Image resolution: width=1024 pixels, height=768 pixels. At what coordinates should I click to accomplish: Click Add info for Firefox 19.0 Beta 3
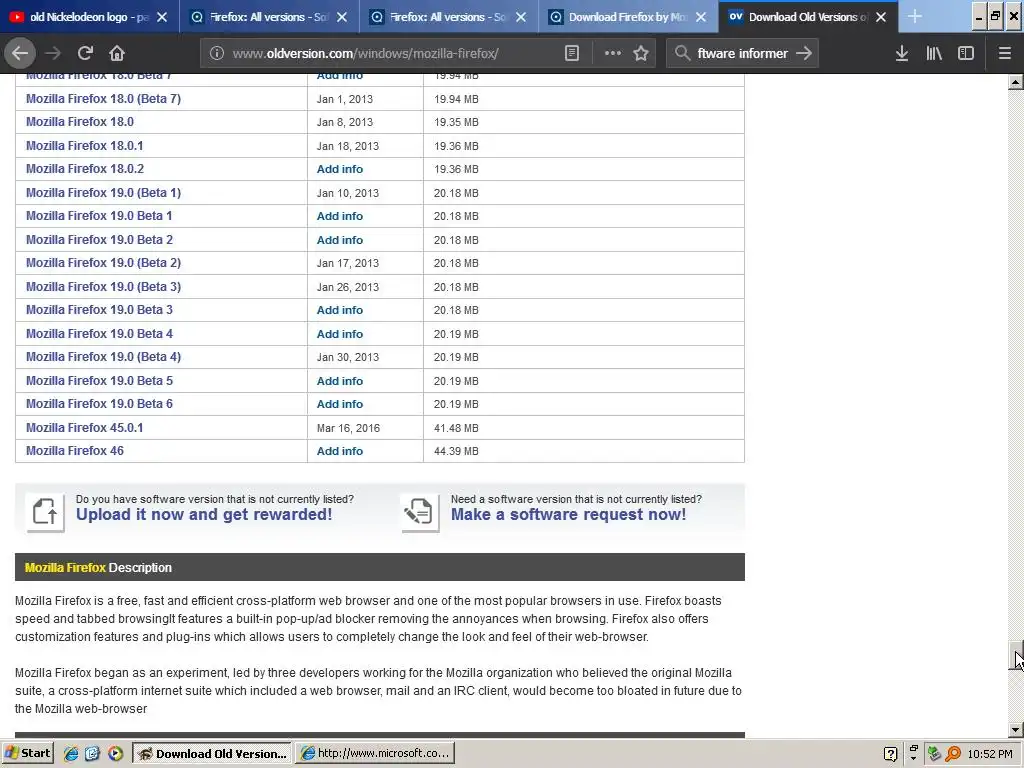click(x=340, y=310)
